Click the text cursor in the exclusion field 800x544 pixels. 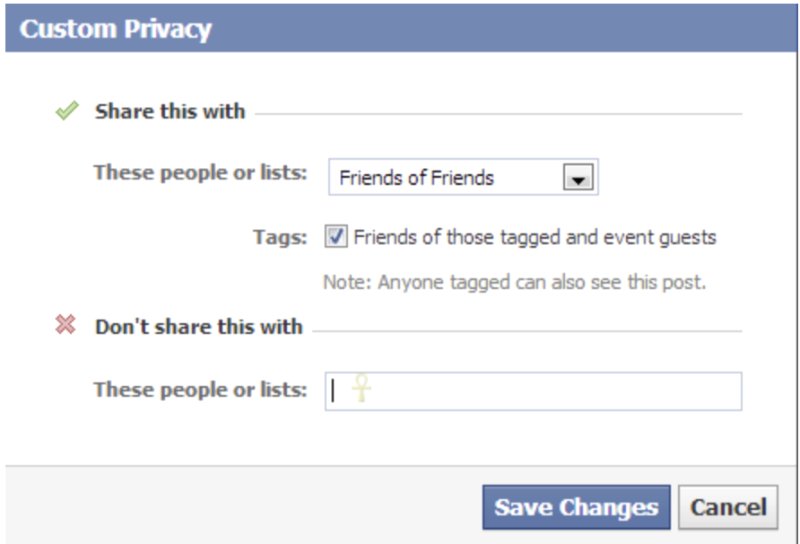click(x=333, y=390)
